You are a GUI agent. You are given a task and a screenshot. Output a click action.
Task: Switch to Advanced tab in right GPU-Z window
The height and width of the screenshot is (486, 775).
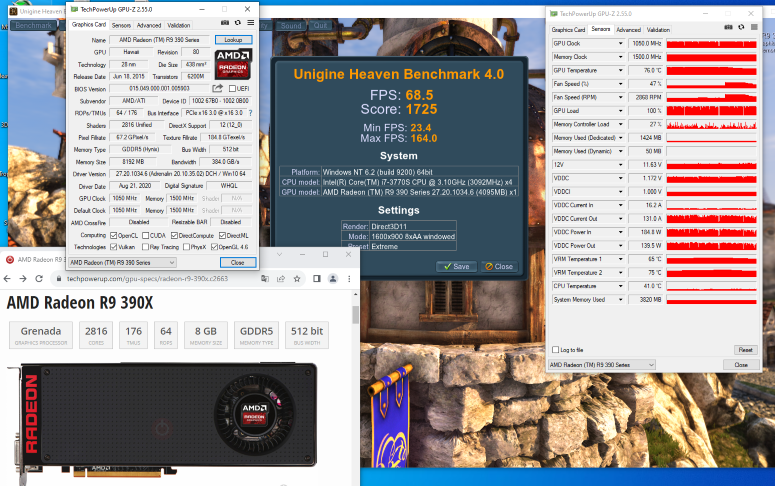628,30
